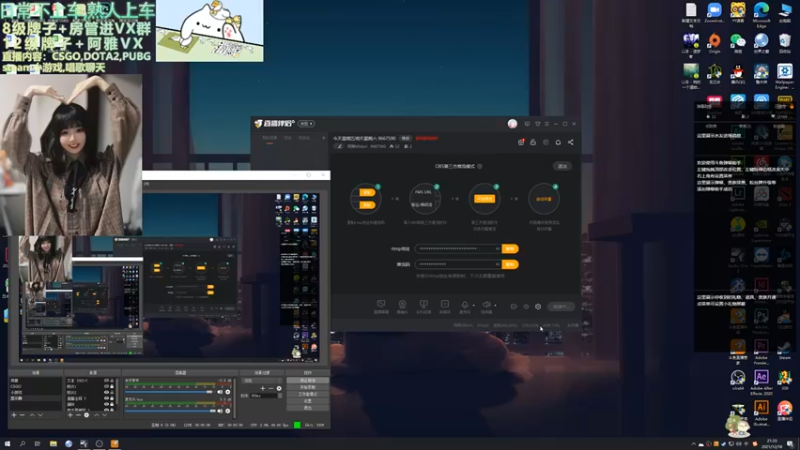Select the active left-panel tab with the orange underline
800x450 pixels.
[270, 138]
